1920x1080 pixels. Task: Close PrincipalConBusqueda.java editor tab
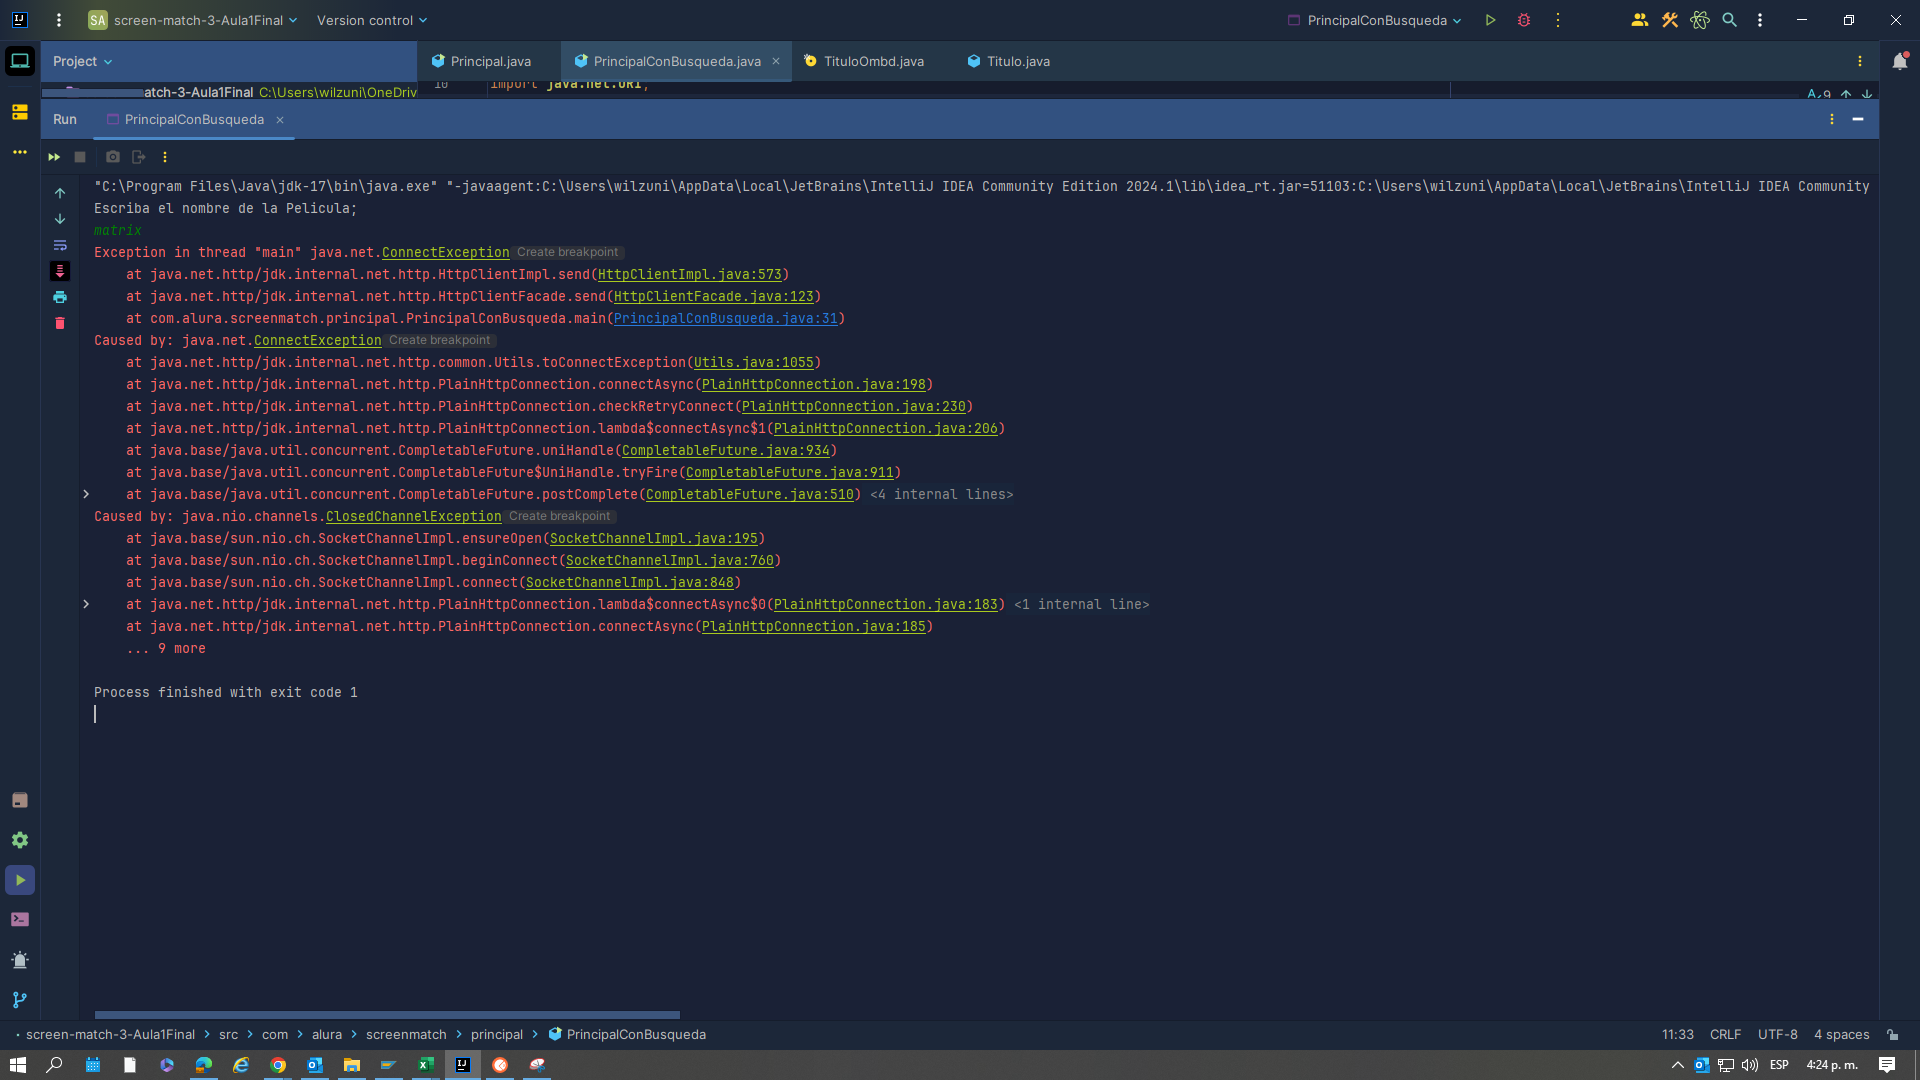pos(776,61)
